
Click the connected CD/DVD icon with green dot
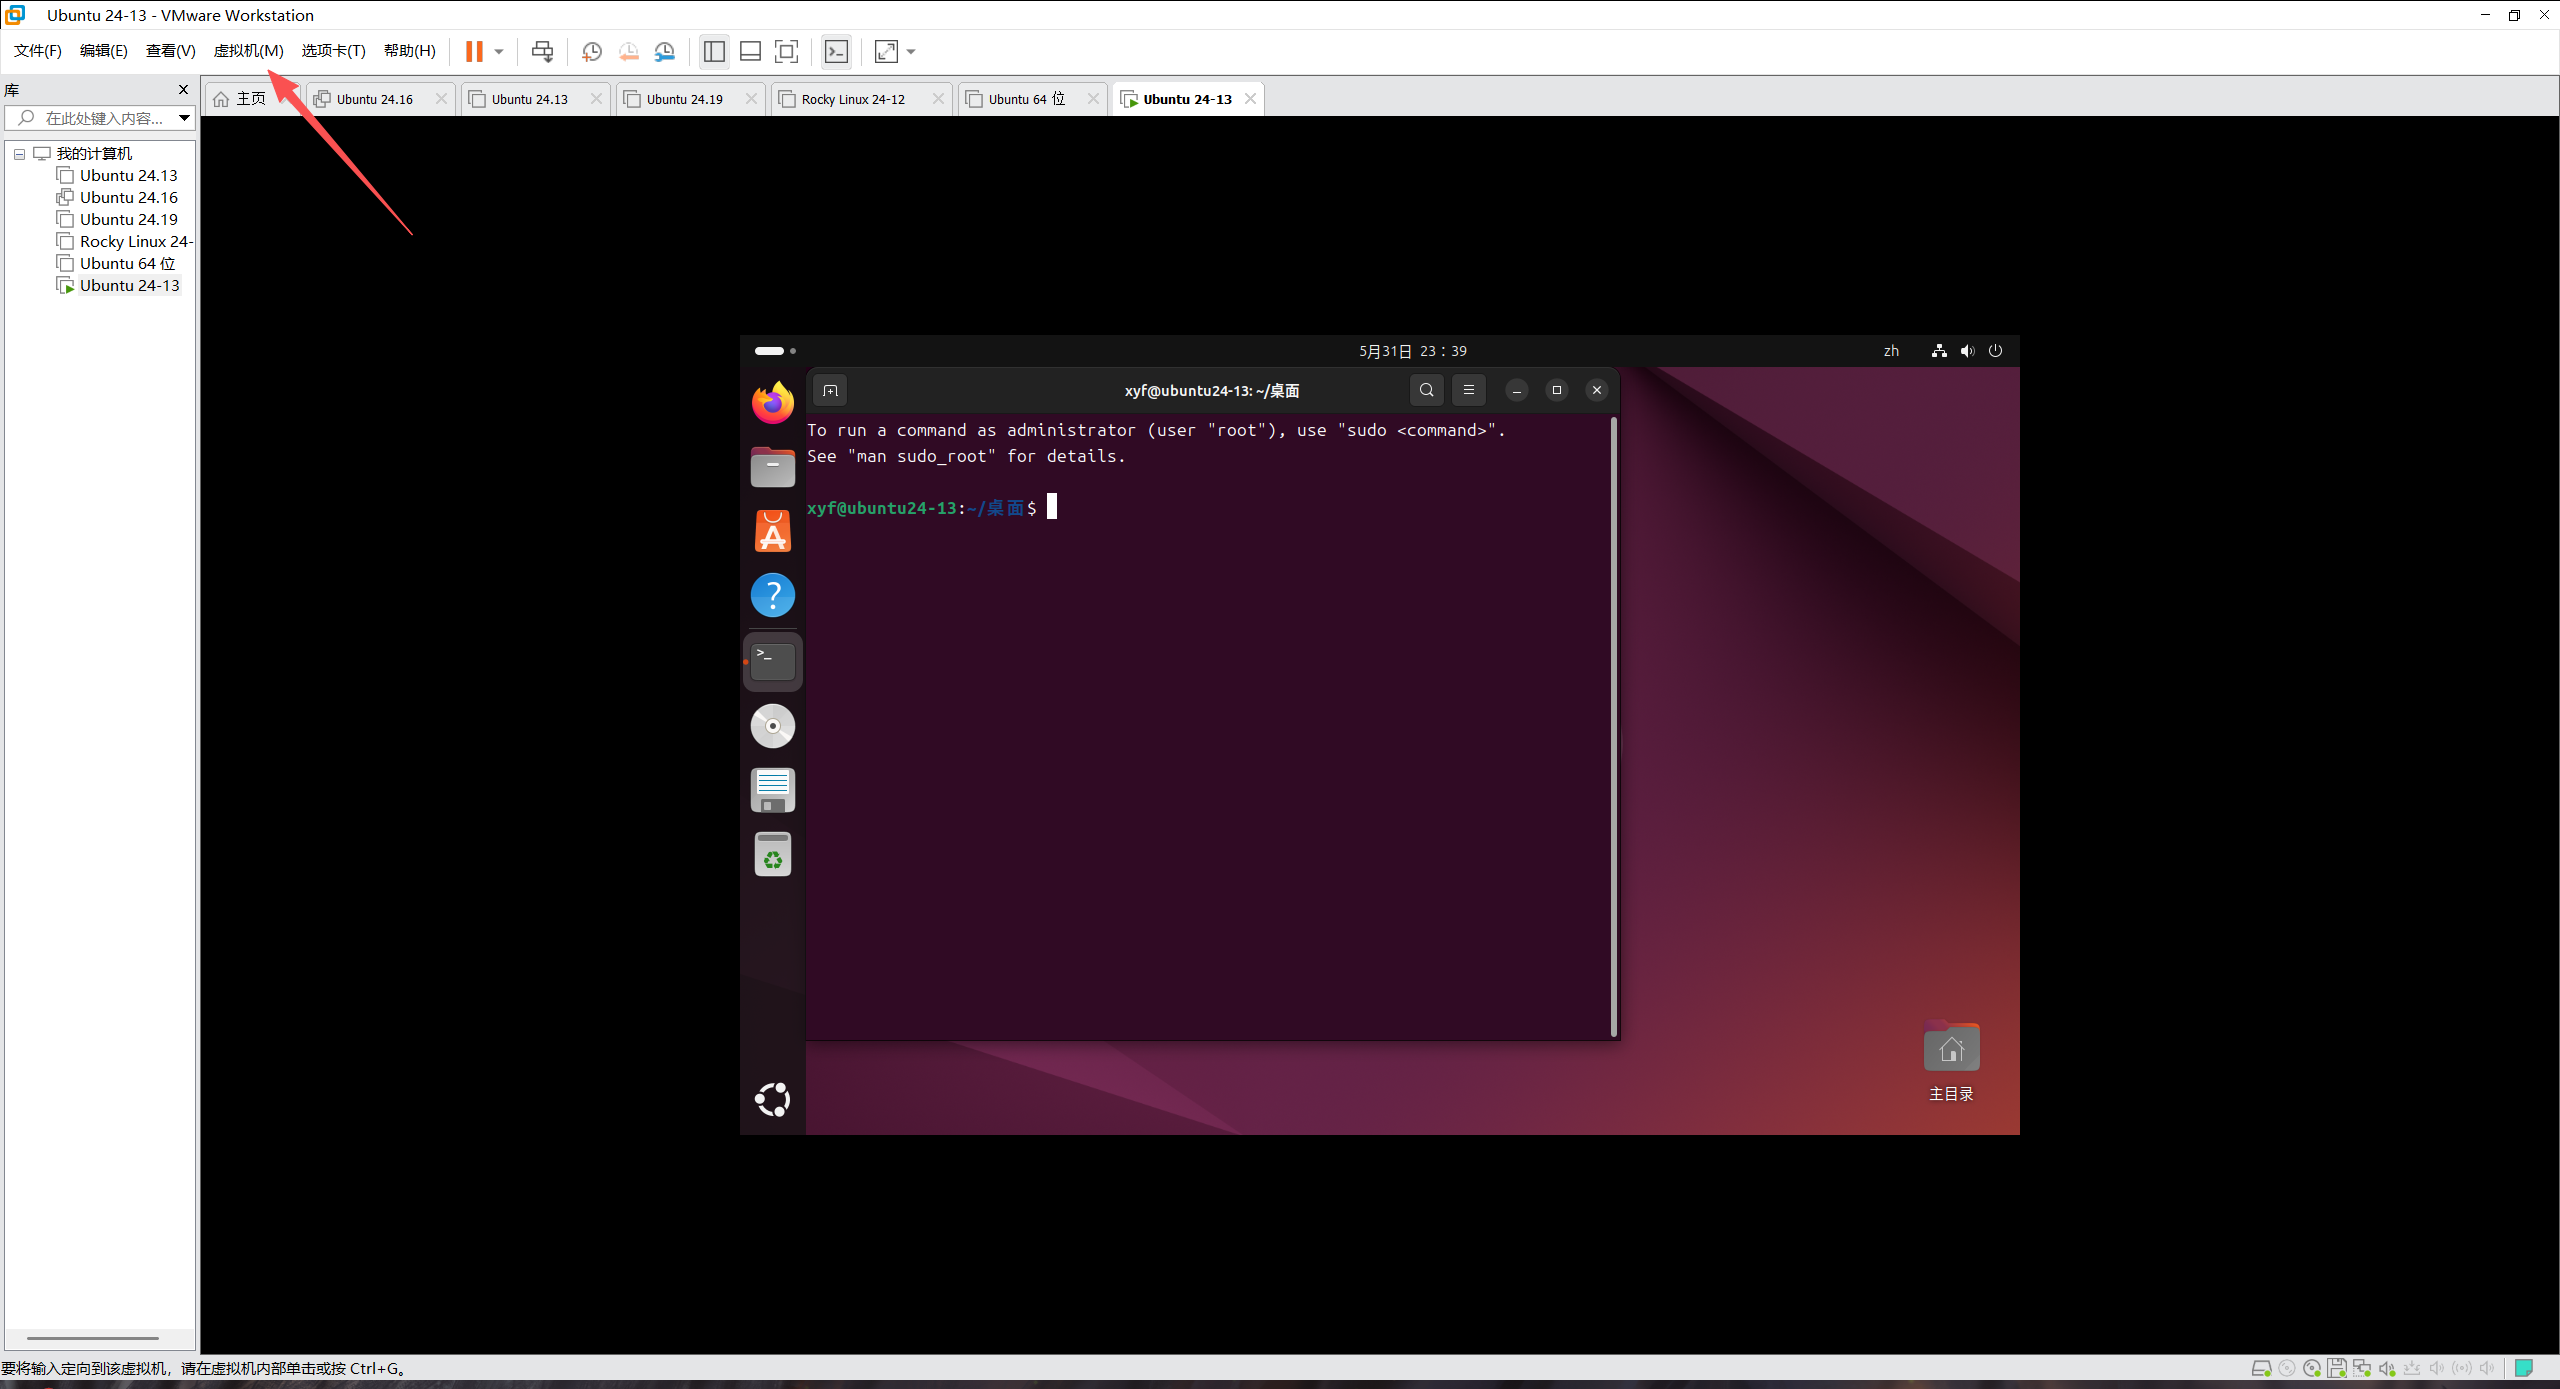2311,1368
